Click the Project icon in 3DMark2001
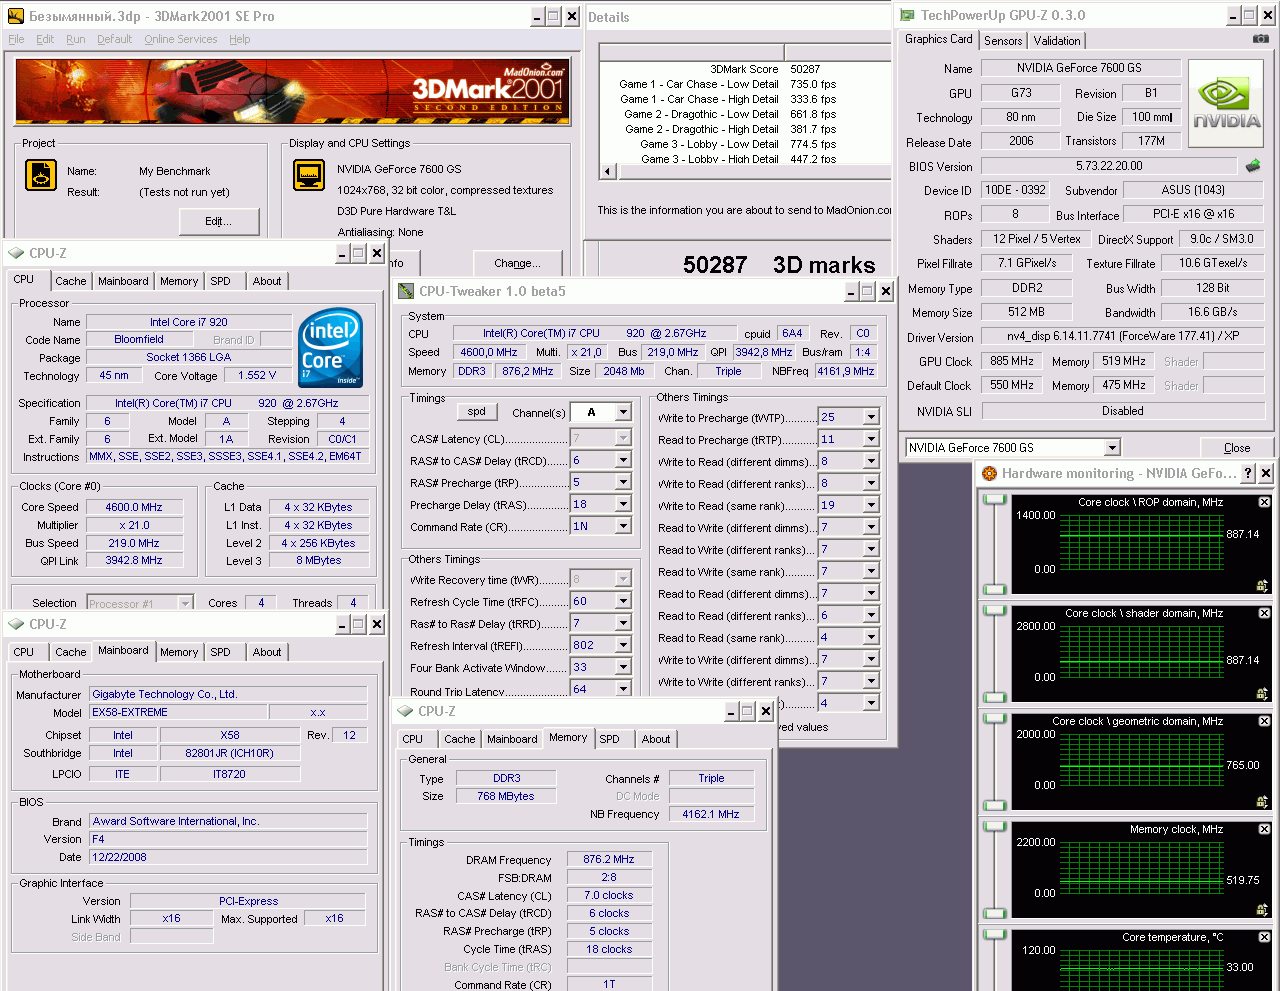Image resolution: width=1280 pixels, height=991 pixels. [41, 175]
